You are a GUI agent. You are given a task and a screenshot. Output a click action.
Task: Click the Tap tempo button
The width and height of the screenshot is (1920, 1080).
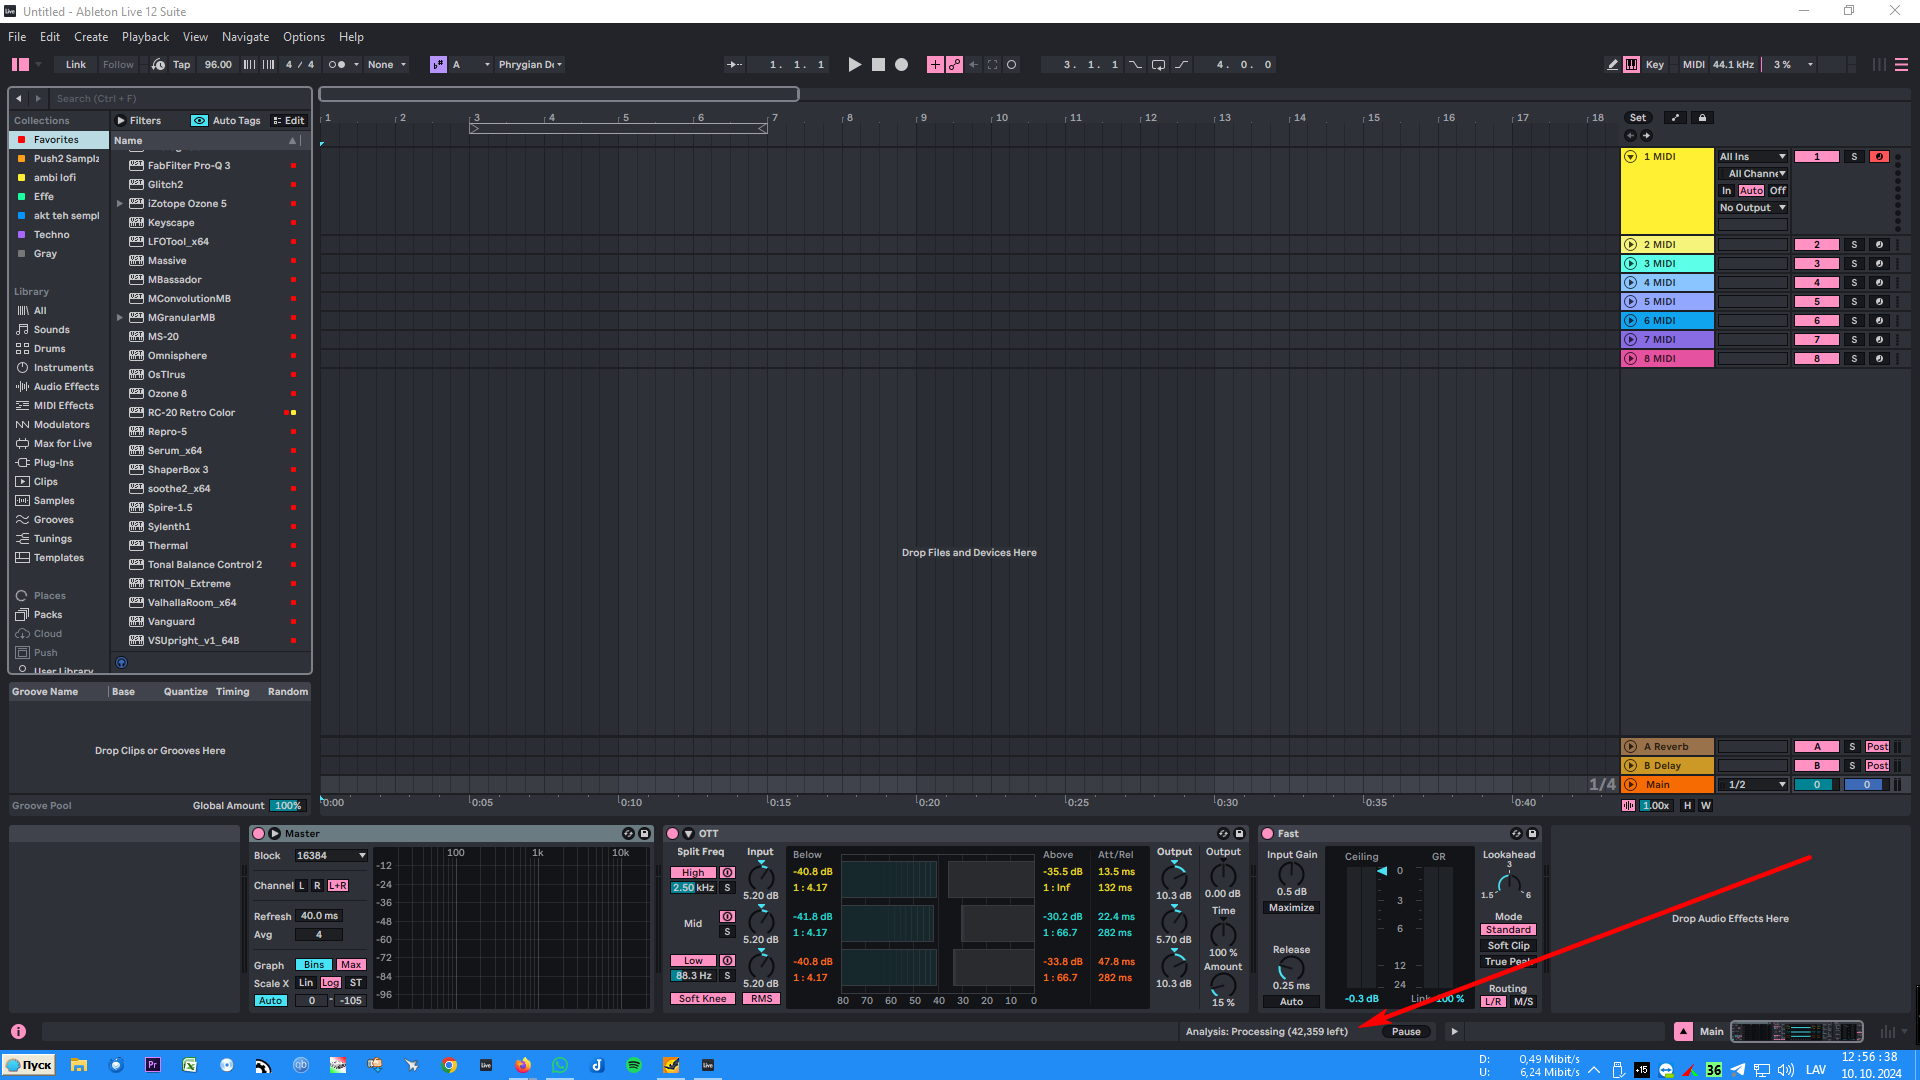[x=181, y=64]
